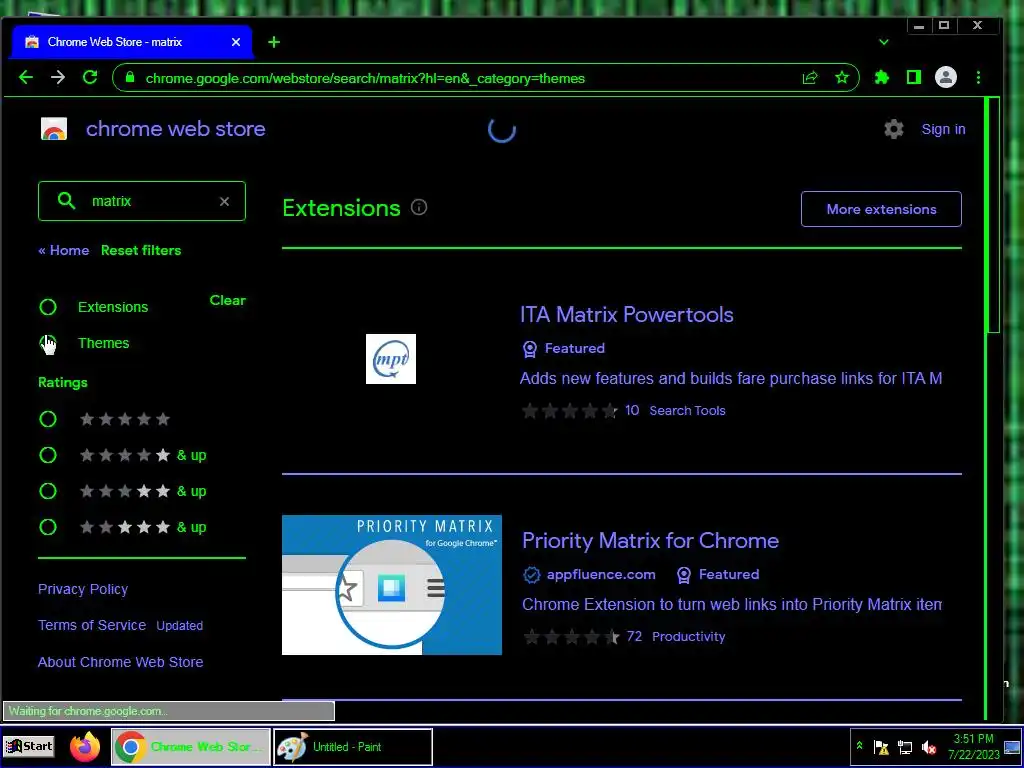
Task: Select the four stars & up filter
Action: [x=48, y=455]
